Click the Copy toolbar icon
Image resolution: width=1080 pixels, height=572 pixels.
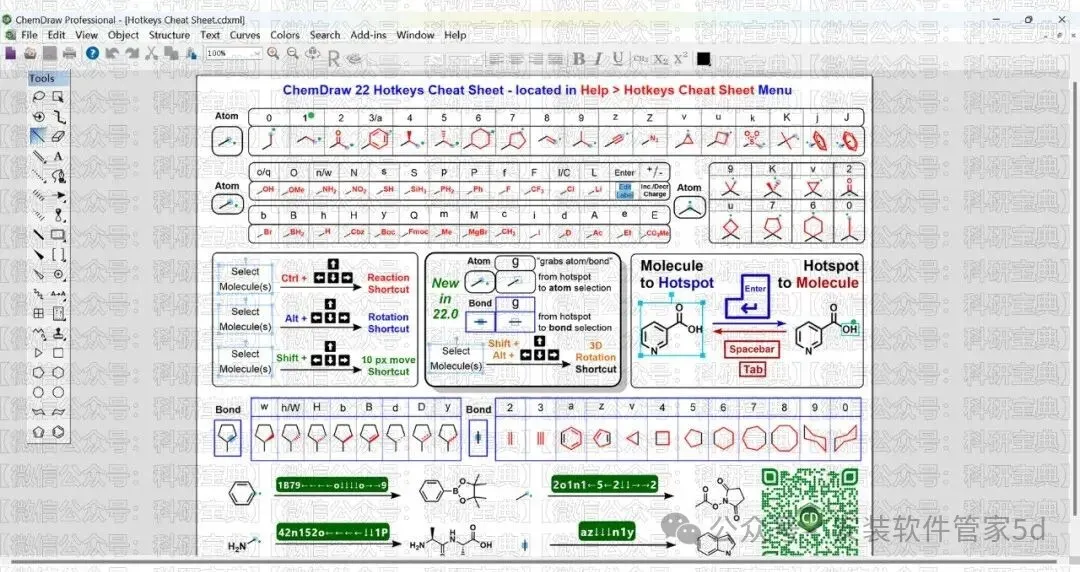171,53
